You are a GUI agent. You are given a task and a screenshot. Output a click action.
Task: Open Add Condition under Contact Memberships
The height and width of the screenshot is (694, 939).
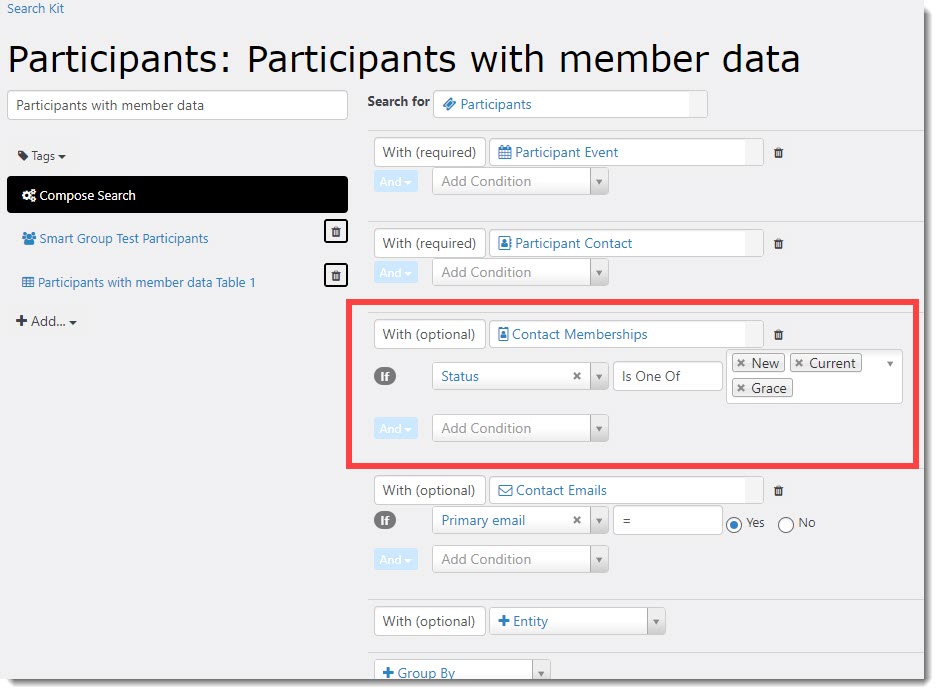[520, 429]
